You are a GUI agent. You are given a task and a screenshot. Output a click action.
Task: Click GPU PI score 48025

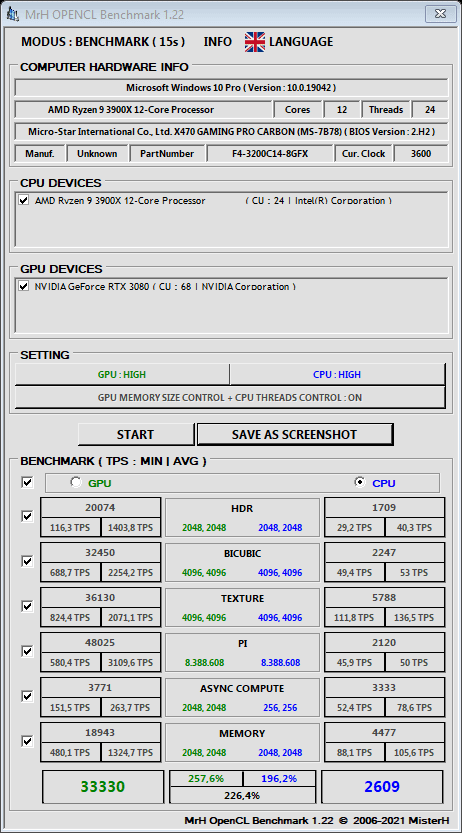[100, 642]
